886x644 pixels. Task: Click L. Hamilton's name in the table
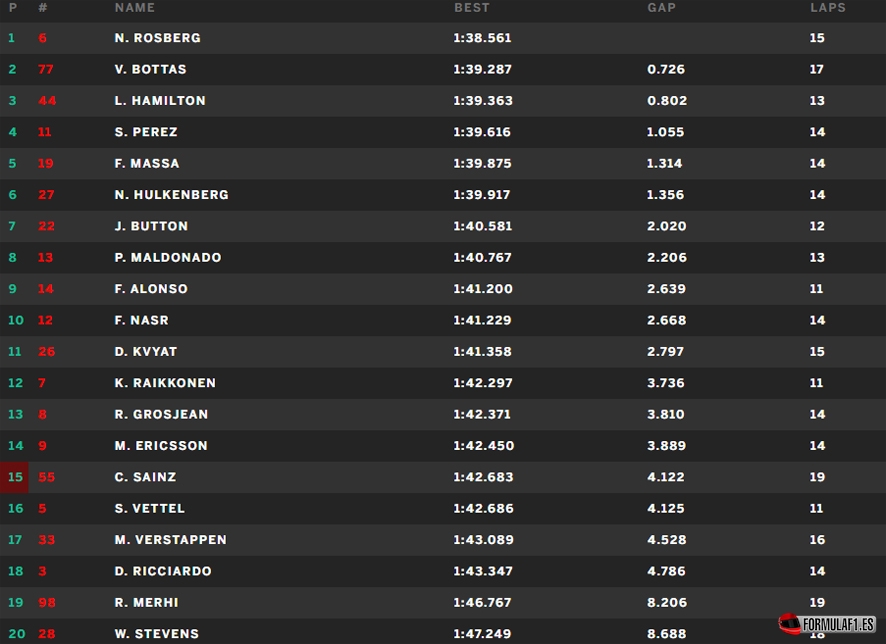tap(160, 101)
